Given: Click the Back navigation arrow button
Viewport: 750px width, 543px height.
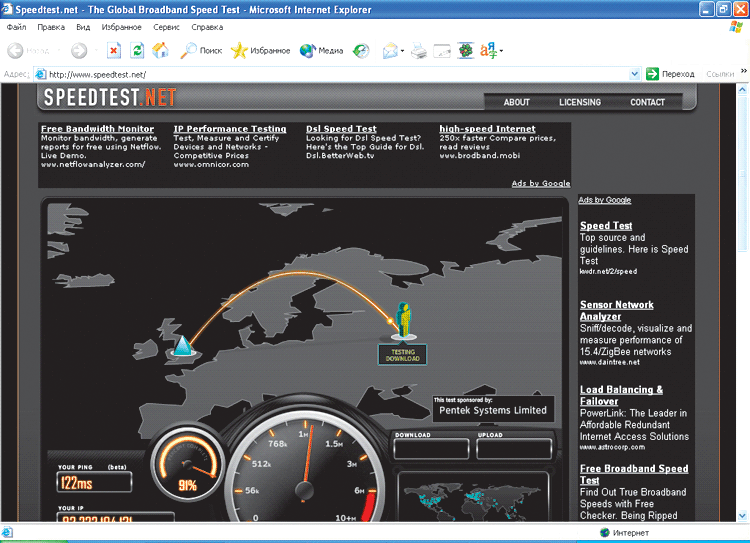Looking at the screenshot, I should click(x=15, y=50).
